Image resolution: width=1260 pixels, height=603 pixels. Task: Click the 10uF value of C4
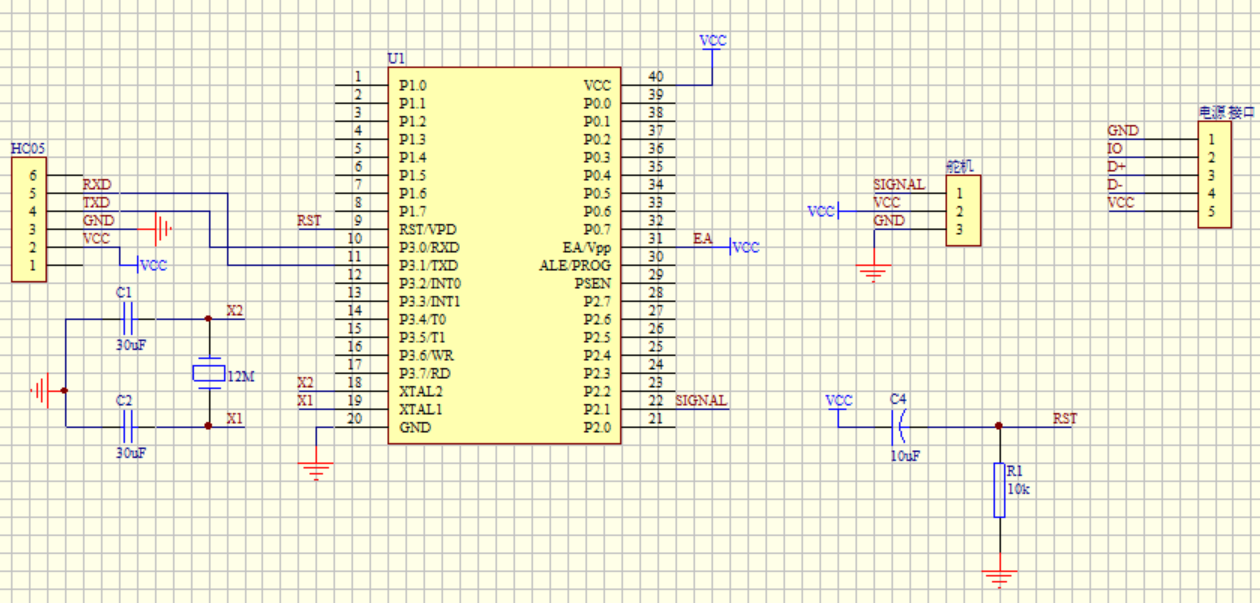click(905, 455)
